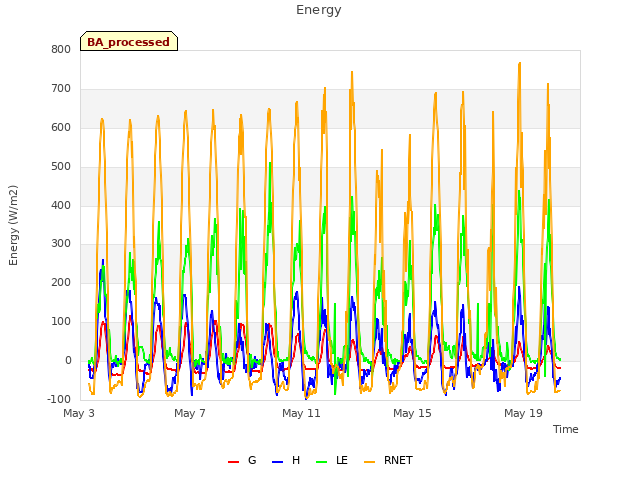Click the blue H legend color marker

click(277, 462)
